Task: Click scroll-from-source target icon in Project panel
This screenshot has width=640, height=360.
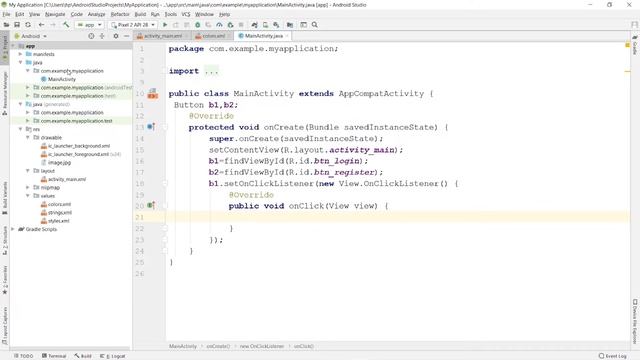Action: click(x=91, y=36)
